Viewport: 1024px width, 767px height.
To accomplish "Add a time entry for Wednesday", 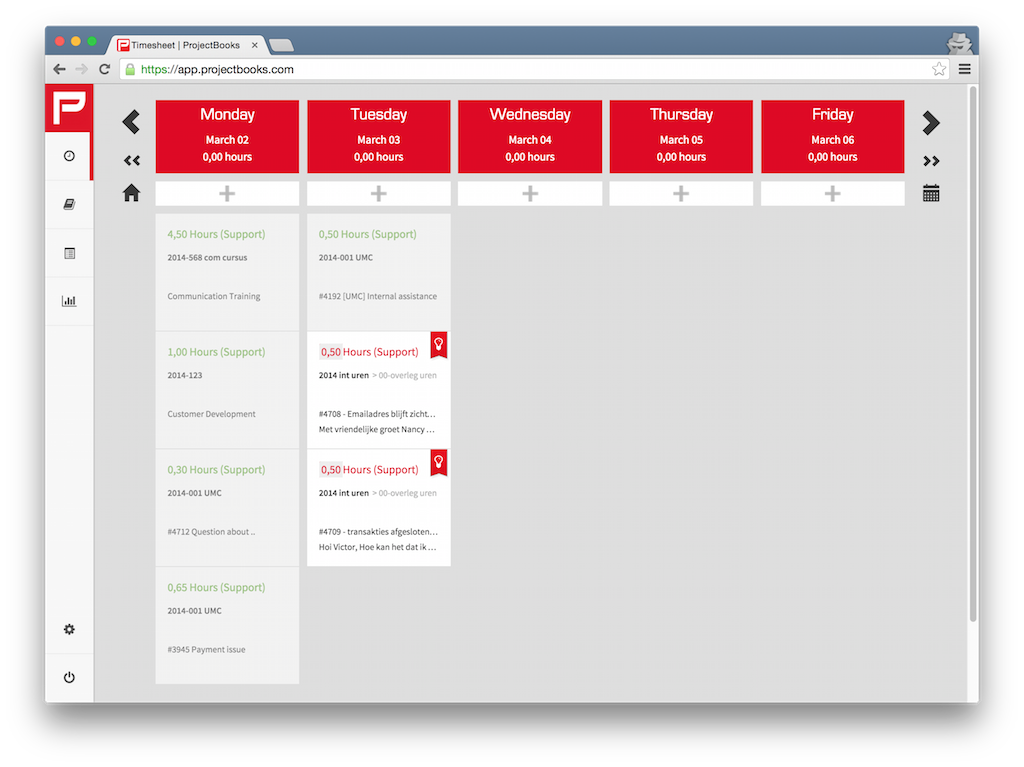I will [530, 194].
